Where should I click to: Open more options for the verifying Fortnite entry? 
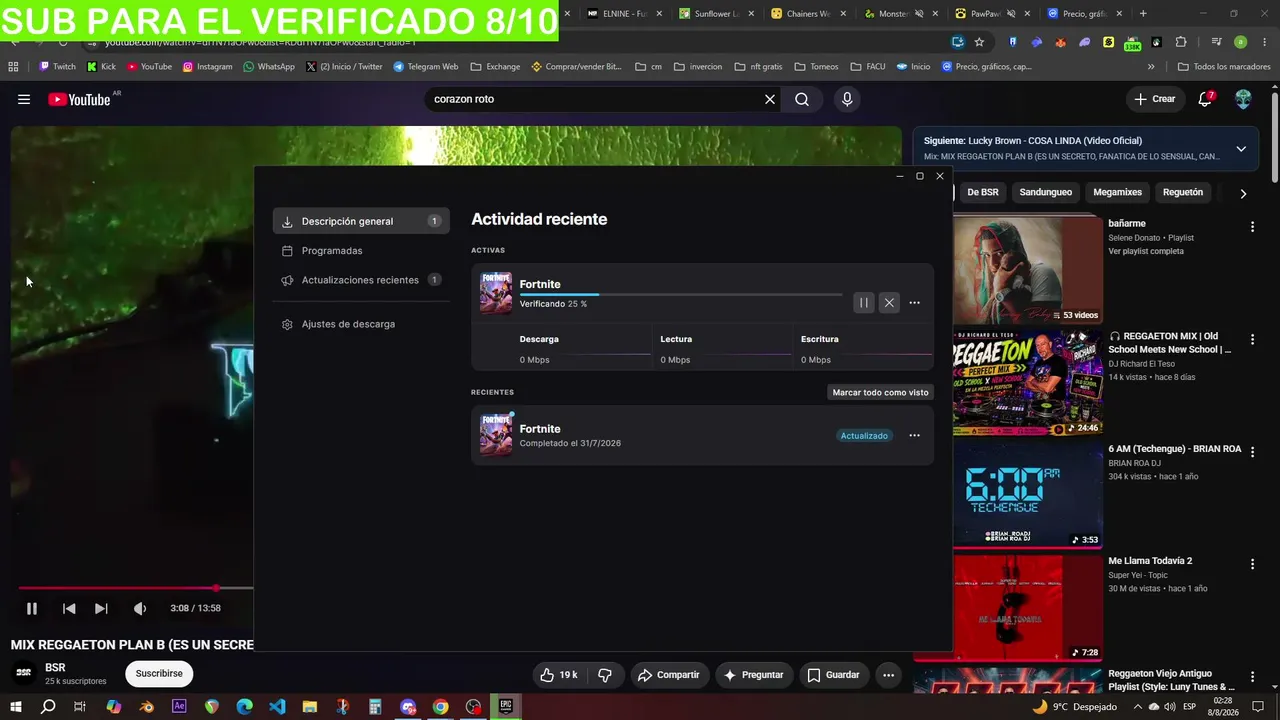tap(914, 303)
